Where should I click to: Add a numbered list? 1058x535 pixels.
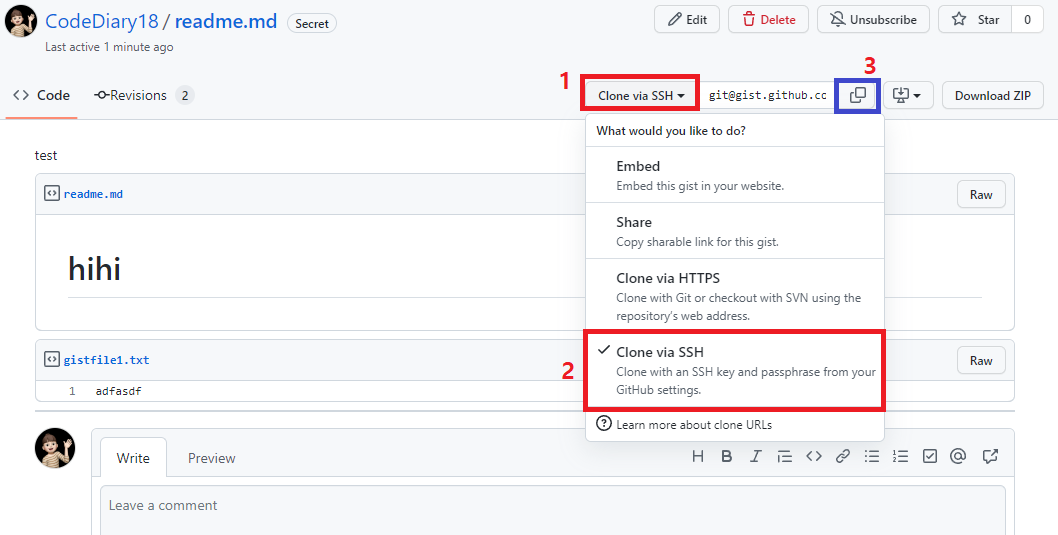pyautogui.click(x=900, y=457)
